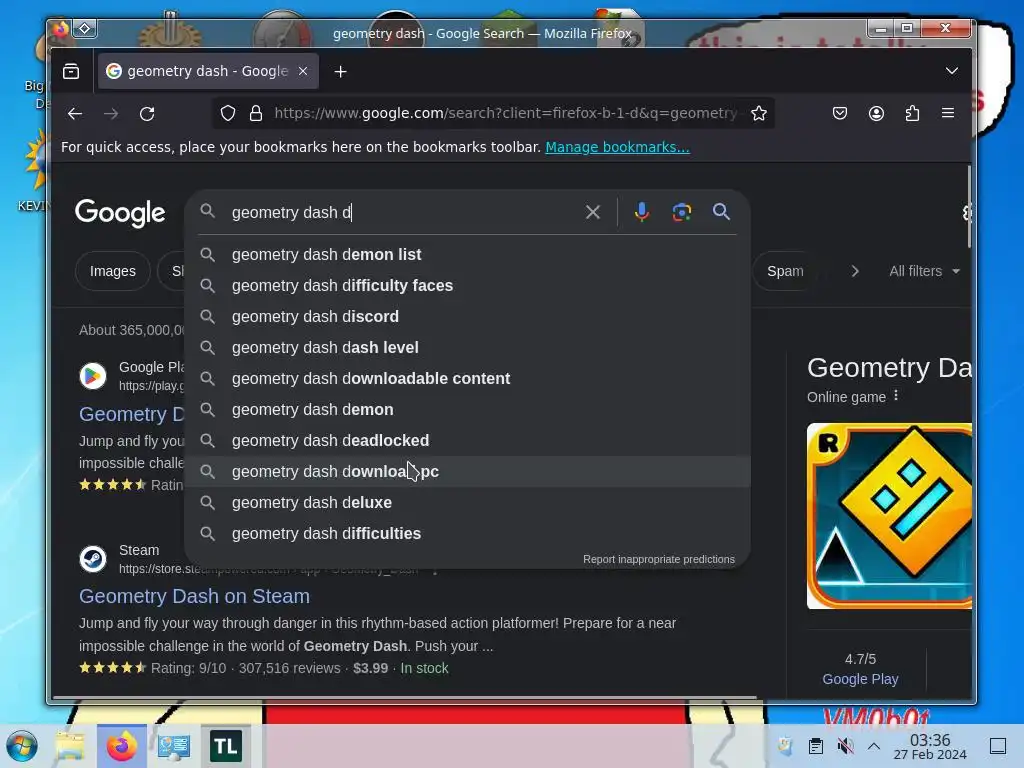Show more filter chips with right arrow
The image size is (1024, 768).
point(855,271)
